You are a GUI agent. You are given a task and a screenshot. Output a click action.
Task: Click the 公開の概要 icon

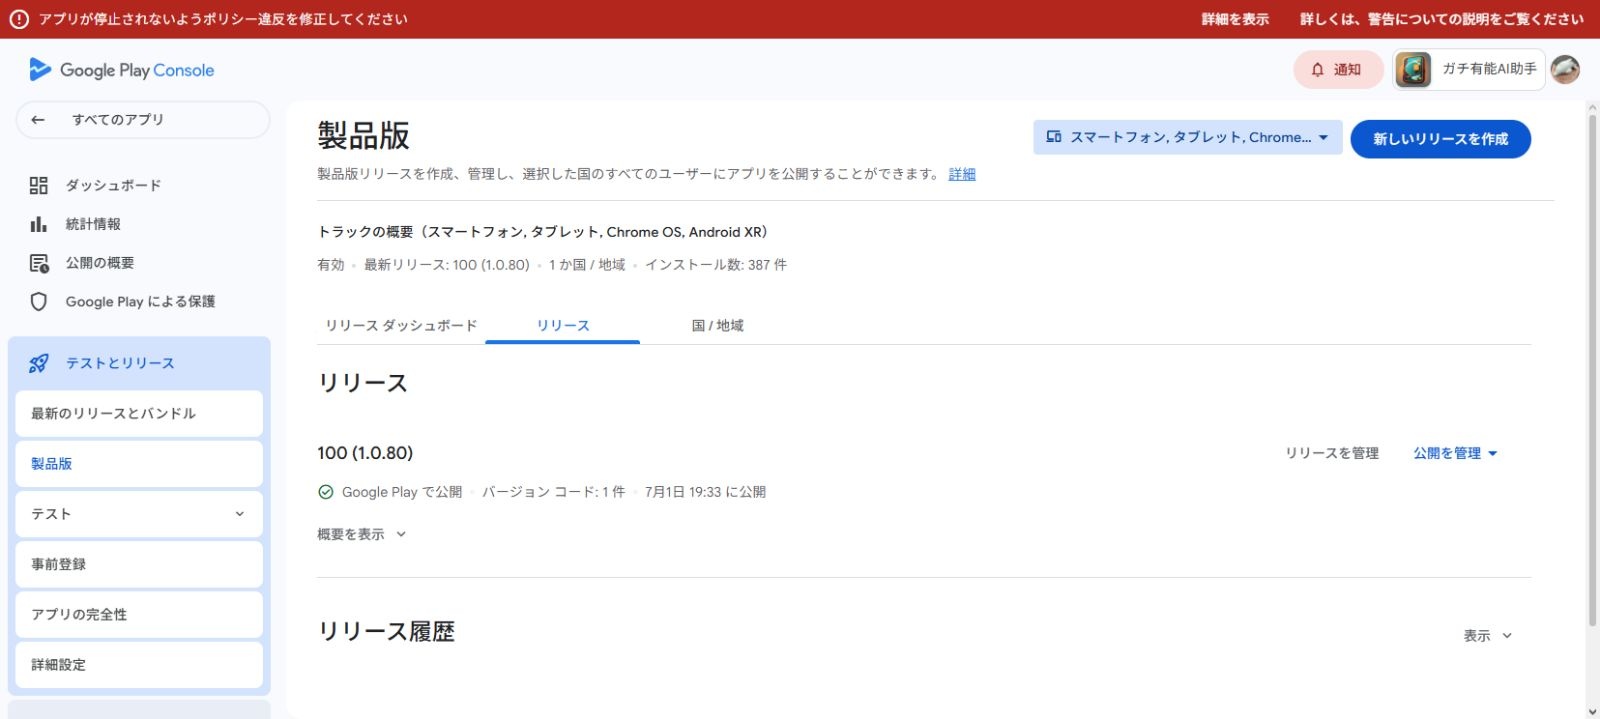click(39, 263)
